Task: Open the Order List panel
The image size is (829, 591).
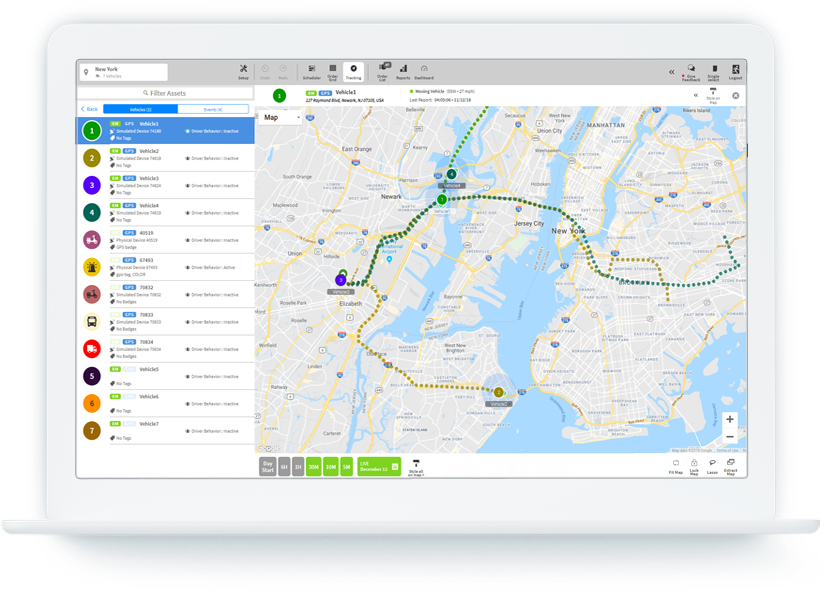Action: pos(382,70)
